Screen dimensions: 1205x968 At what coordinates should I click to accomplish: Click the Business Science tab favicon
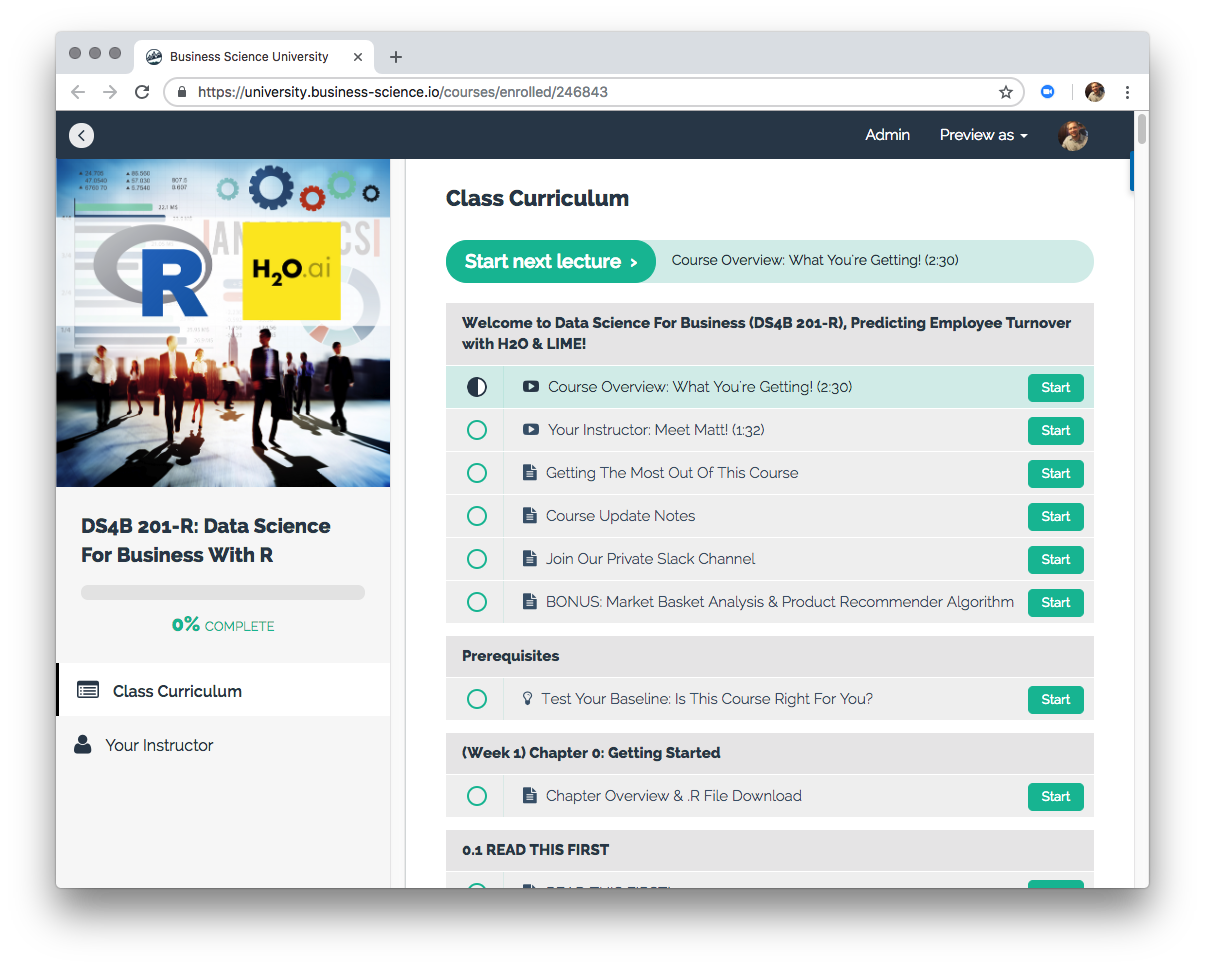tap(154, 57)
